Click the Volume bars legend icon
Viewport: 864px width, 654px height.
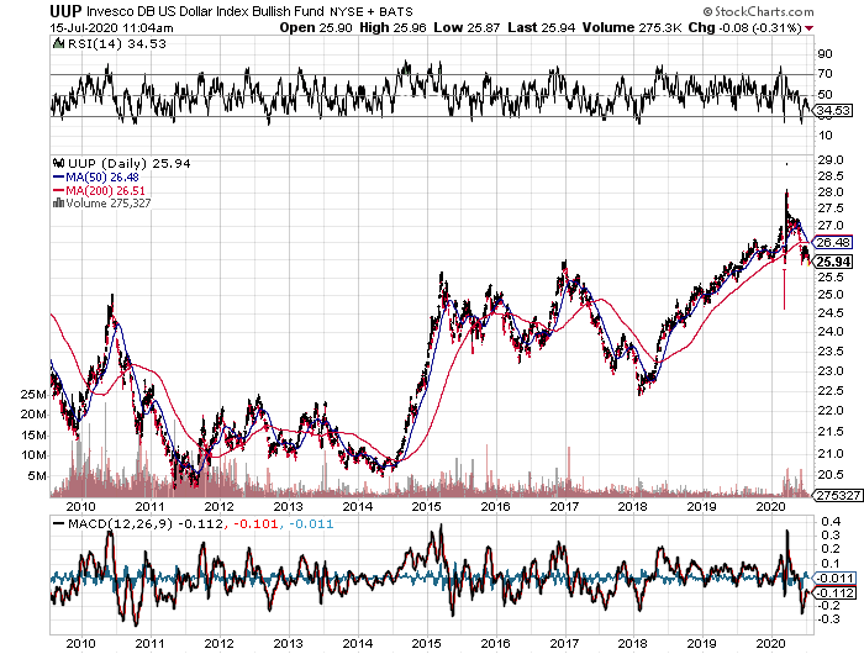pos(56,203)
